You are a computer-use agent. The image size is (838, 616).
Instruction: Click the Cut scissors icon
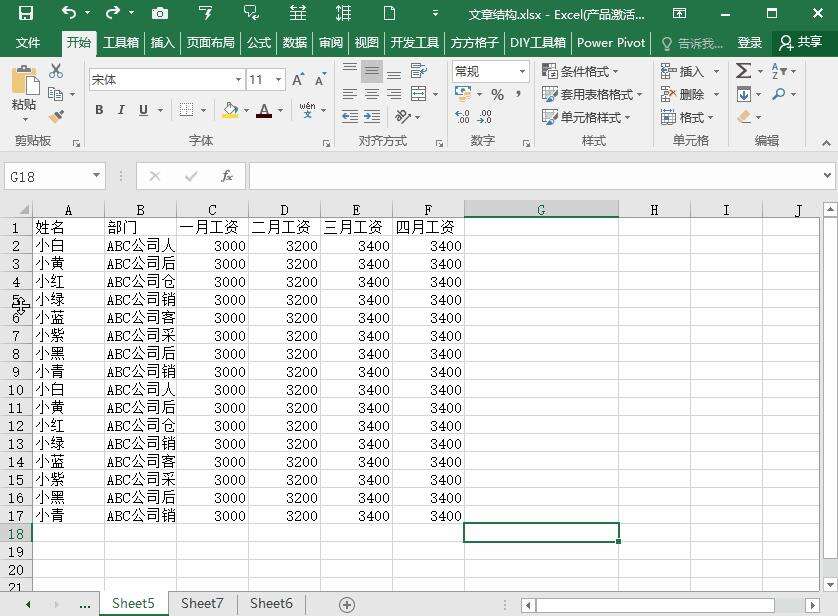(x=56, y=71)
